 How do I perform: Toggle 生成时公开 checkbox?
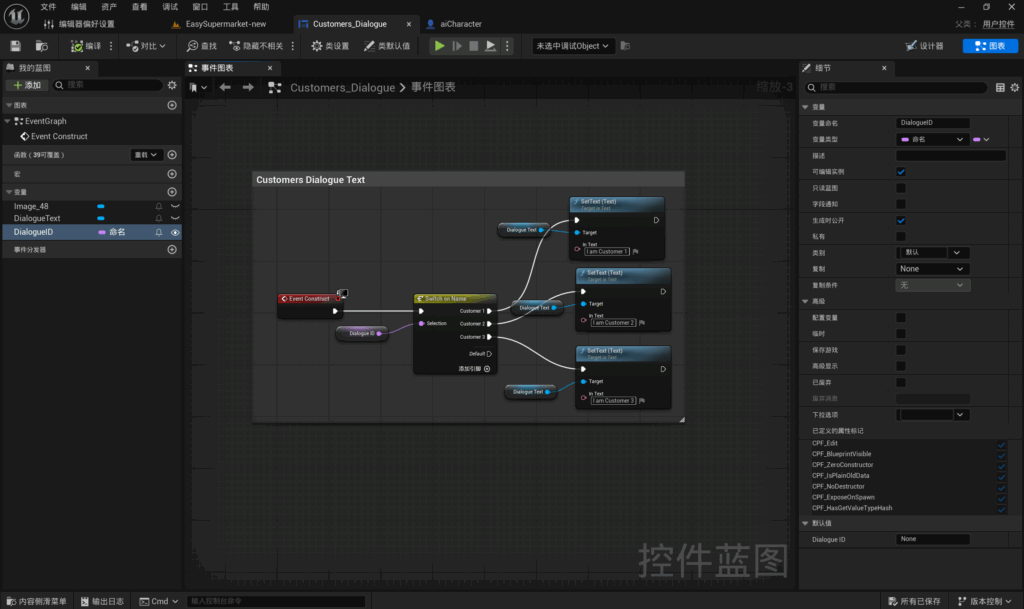click(901, 221)
